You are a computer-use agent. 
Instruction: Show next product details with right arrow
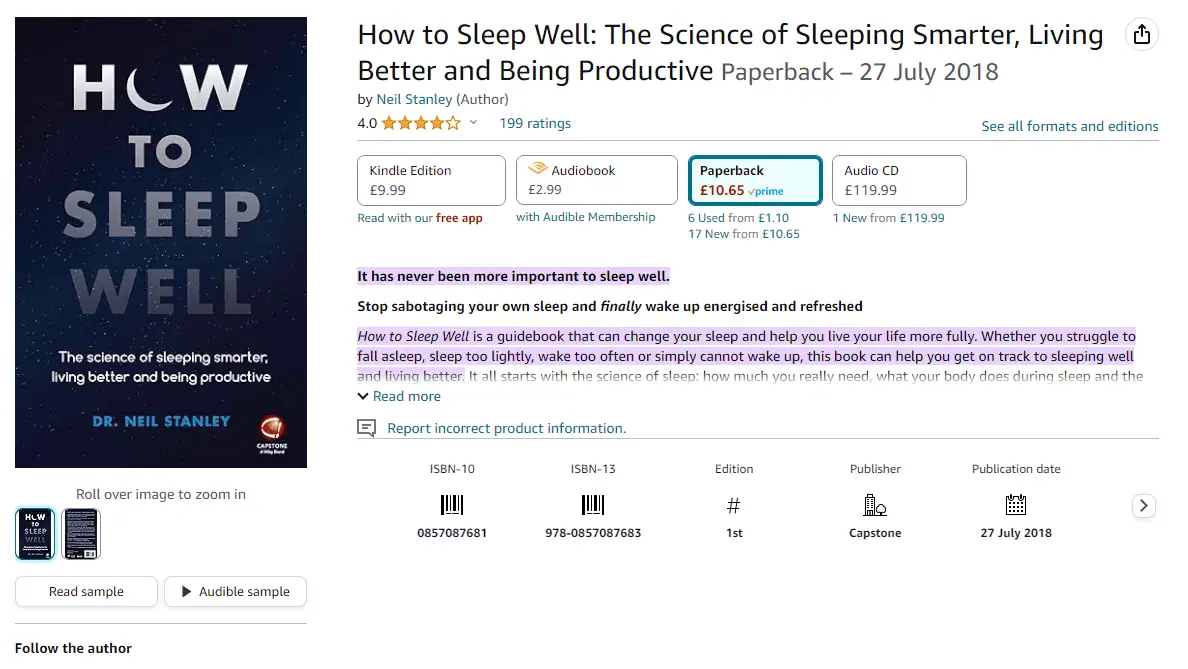point(1143,505)
